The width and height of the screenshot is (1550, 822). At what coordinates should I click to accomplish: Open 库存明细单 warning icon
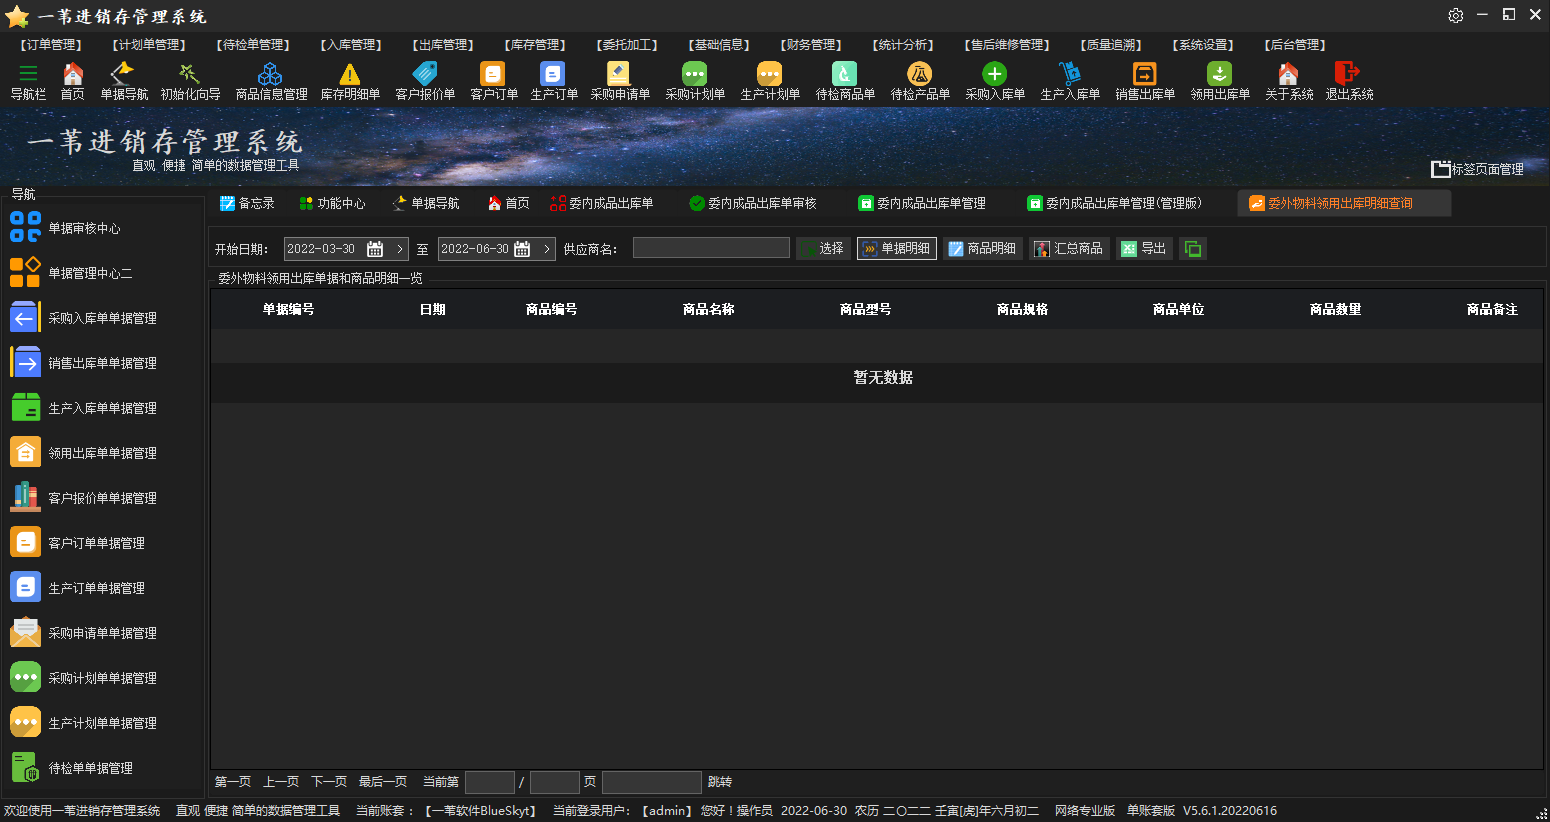click(350, 80)
